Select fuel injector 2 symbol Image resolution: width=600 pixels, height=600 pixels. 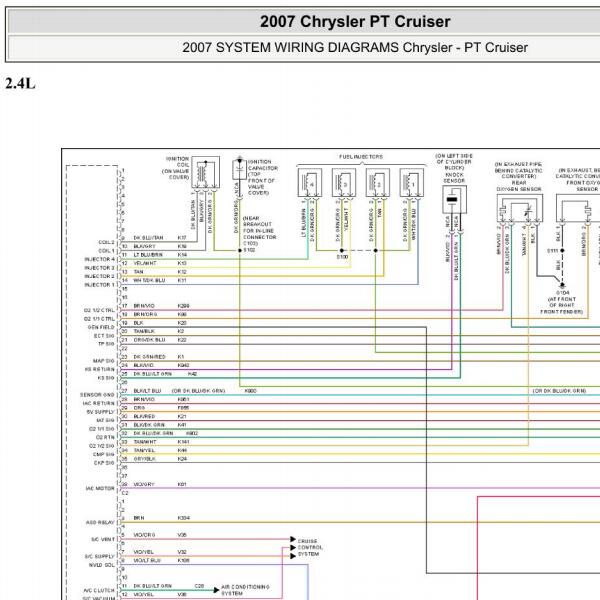[378, 183]
